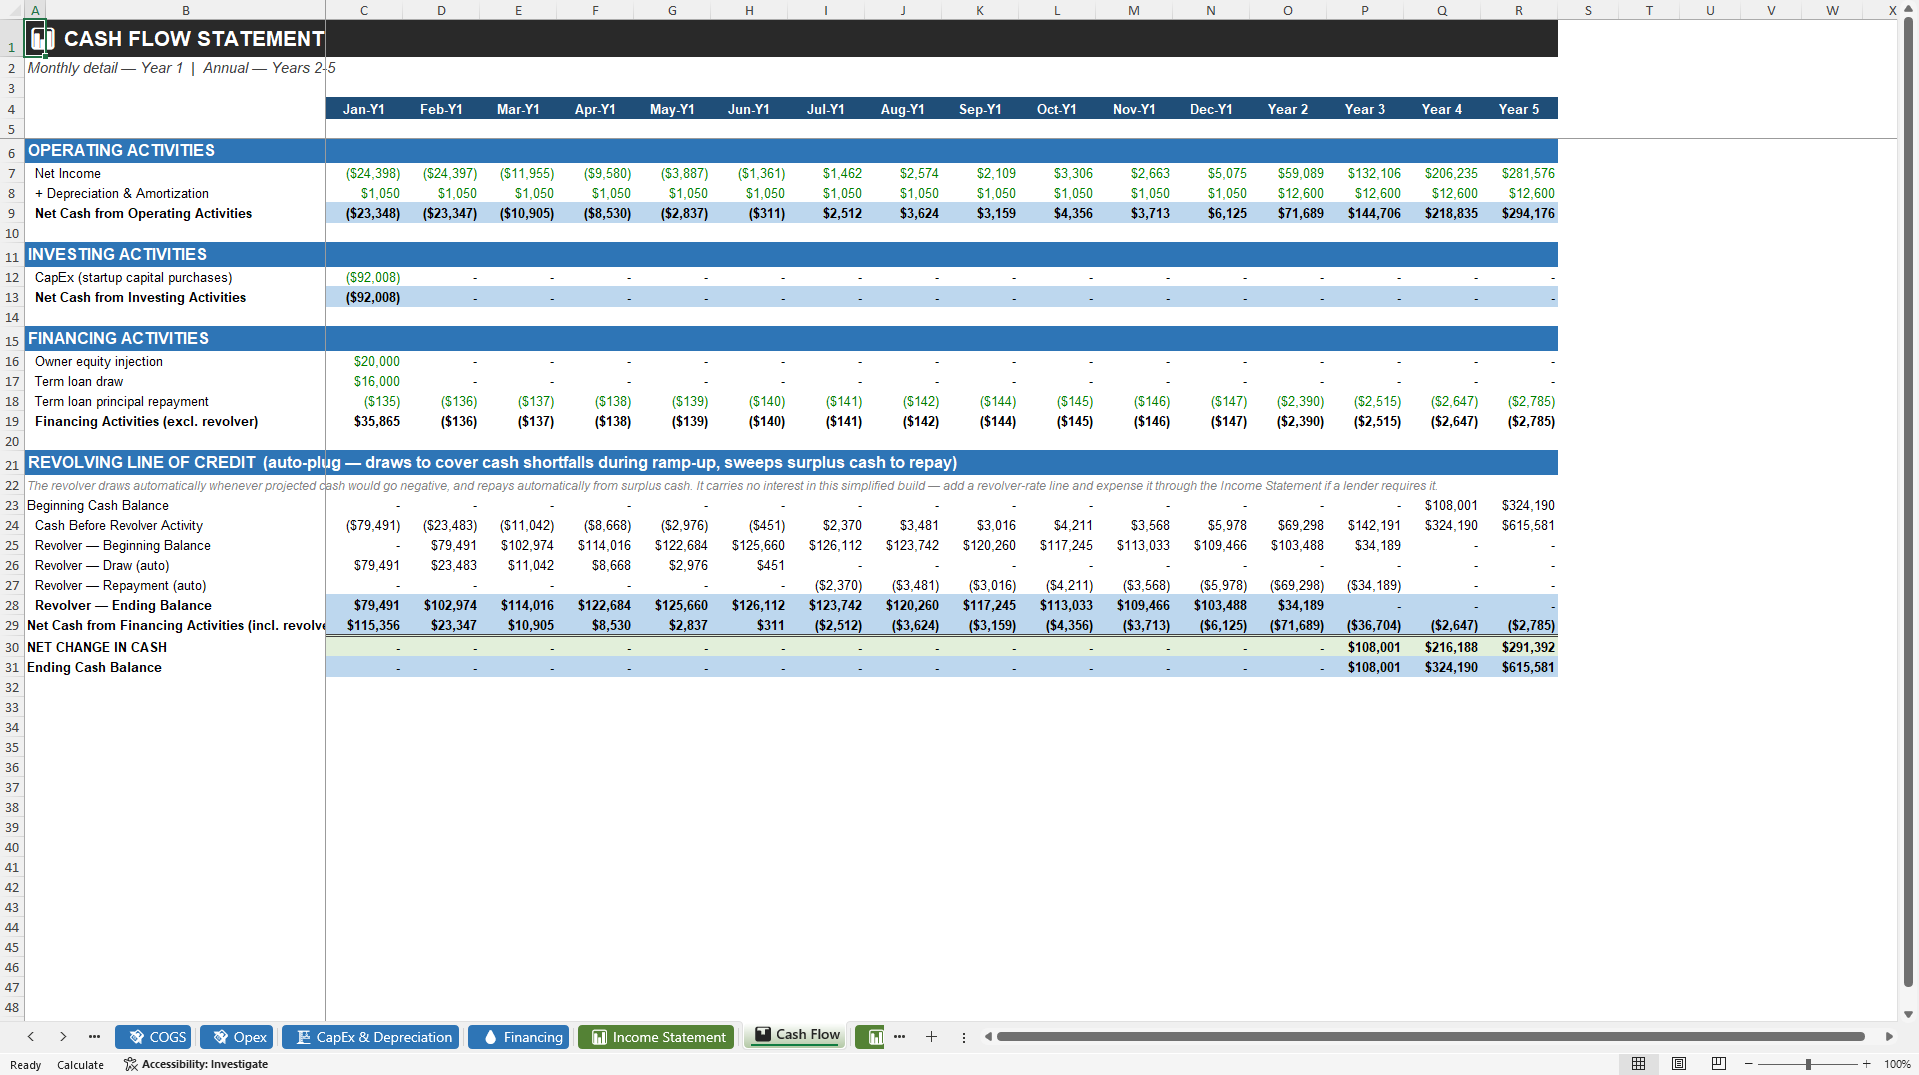Viewport: 1919px width, 1075px height.
Task: Click the OPERATING ACTIVITIES section header
Action: coord(121,150)
